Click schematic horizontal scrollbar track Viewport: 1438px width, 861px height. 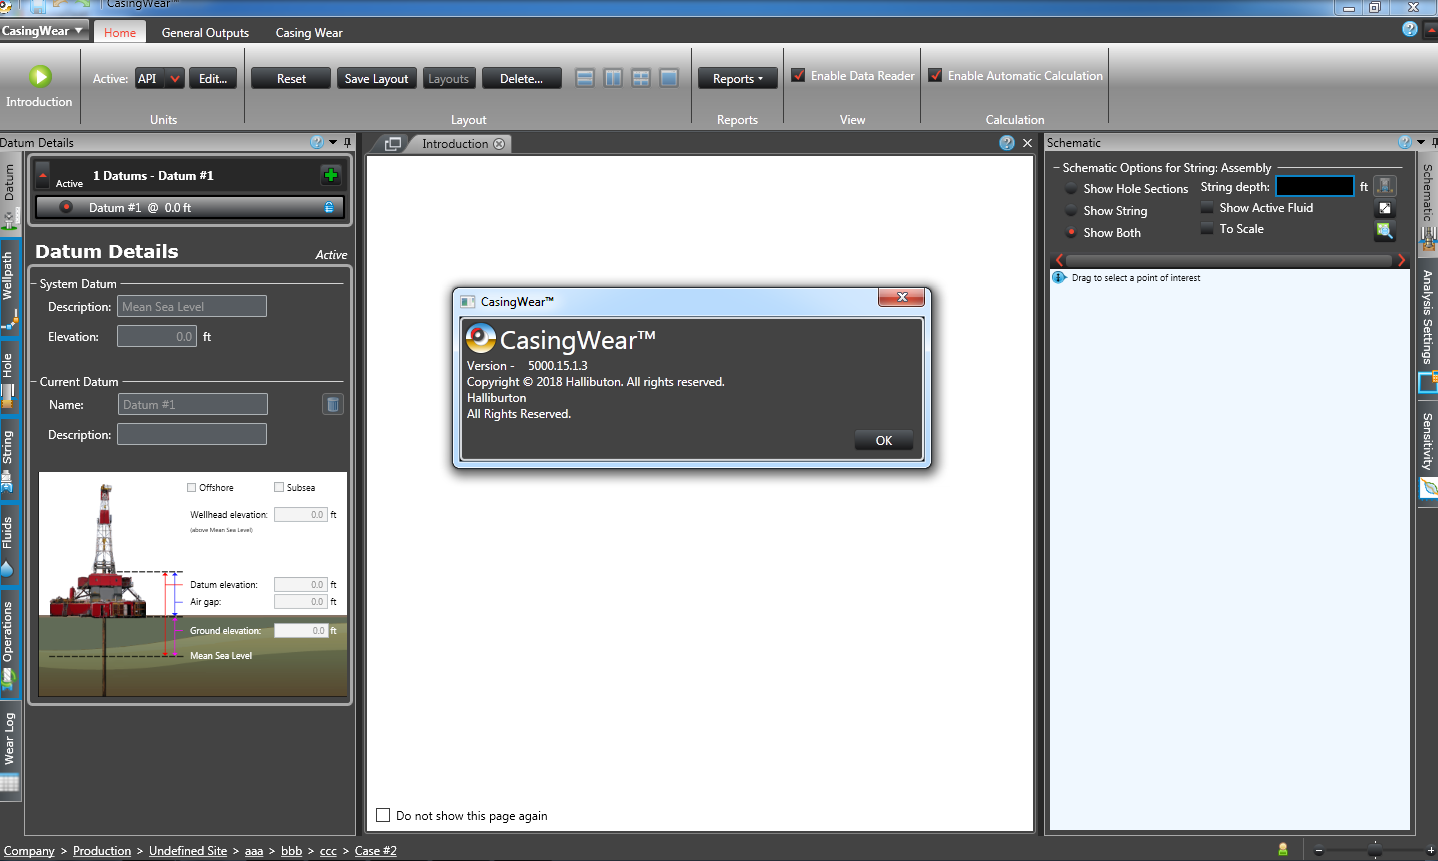[1230, 260]
